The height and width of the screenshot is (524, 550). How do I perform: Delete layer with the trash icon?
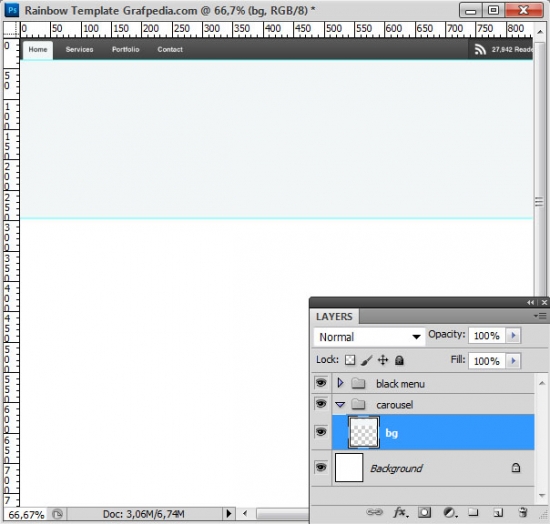[x=523, y=512]
